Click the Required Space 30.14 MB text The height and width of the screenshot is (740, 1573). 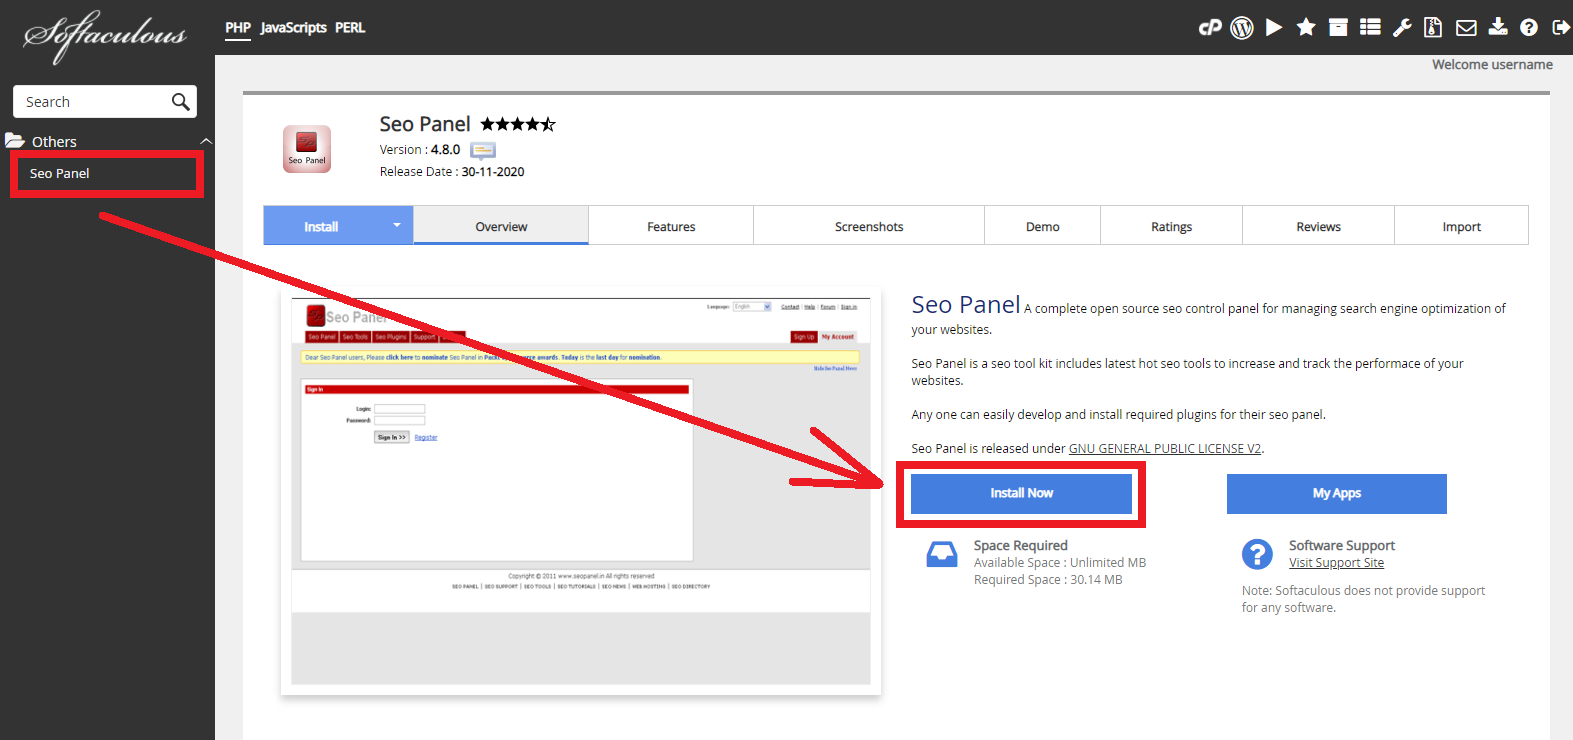[1048, 580]
